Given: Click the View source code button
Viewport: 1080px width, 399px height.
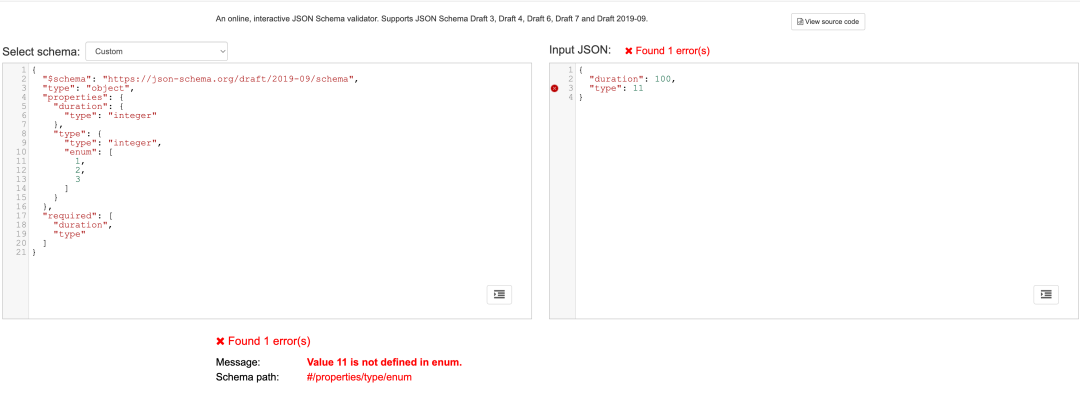Looking at the screenshot, I should tap(827, 21).
